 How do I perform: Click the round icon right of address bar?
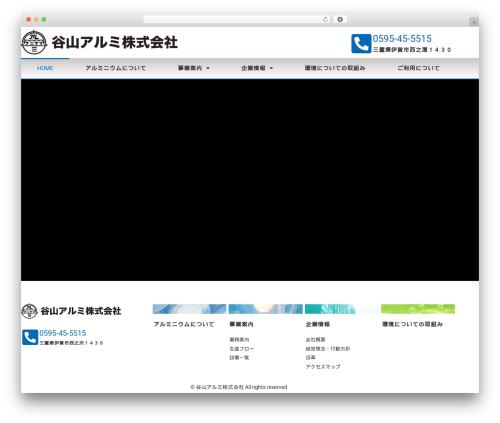click(x=340, y=19)
